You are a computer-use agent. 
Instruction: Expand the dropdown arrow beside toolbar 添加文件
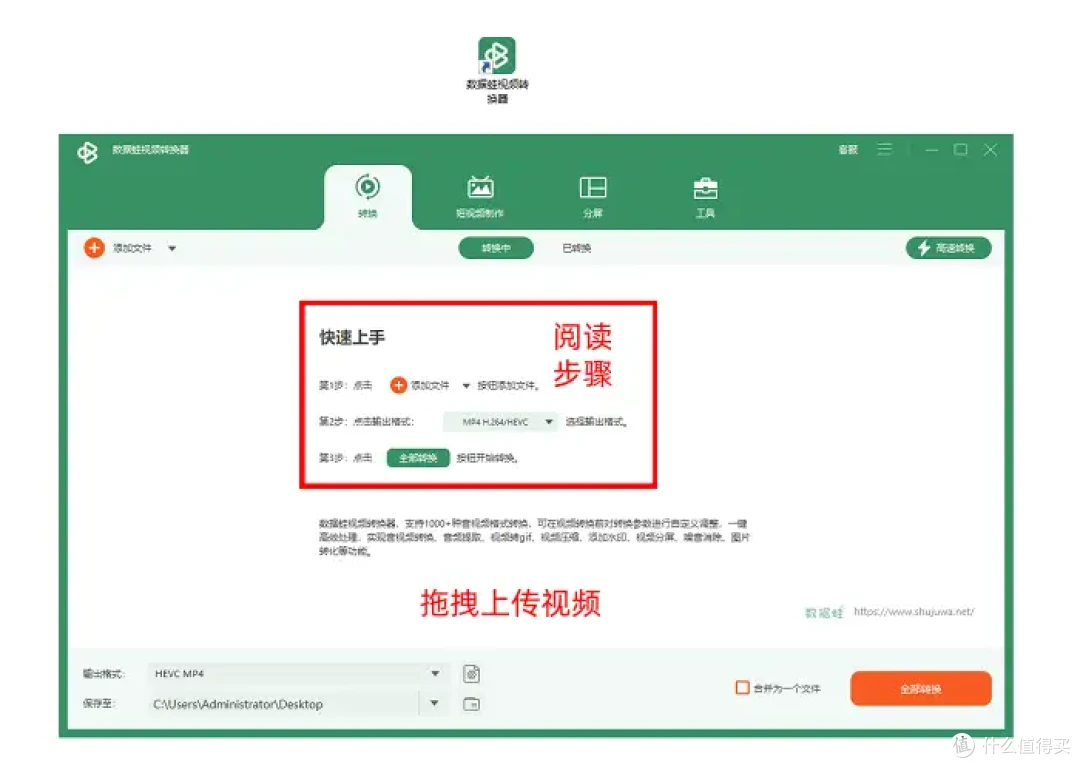pyautogui.click(x=172, y=249)
